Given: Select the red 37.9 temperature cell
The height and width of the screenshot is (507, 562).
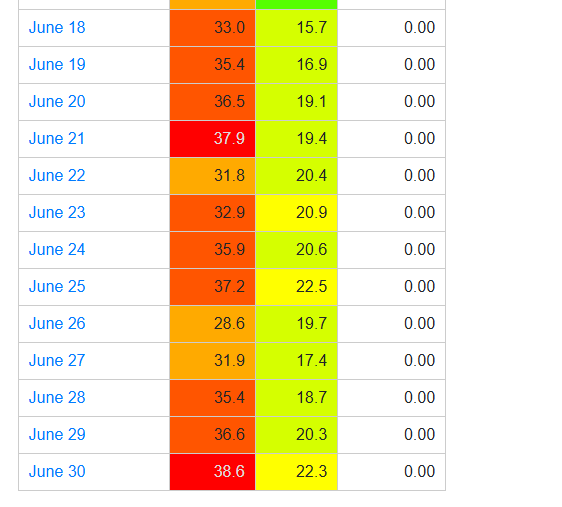Looking at the screenshot, I should click(213, 139).
